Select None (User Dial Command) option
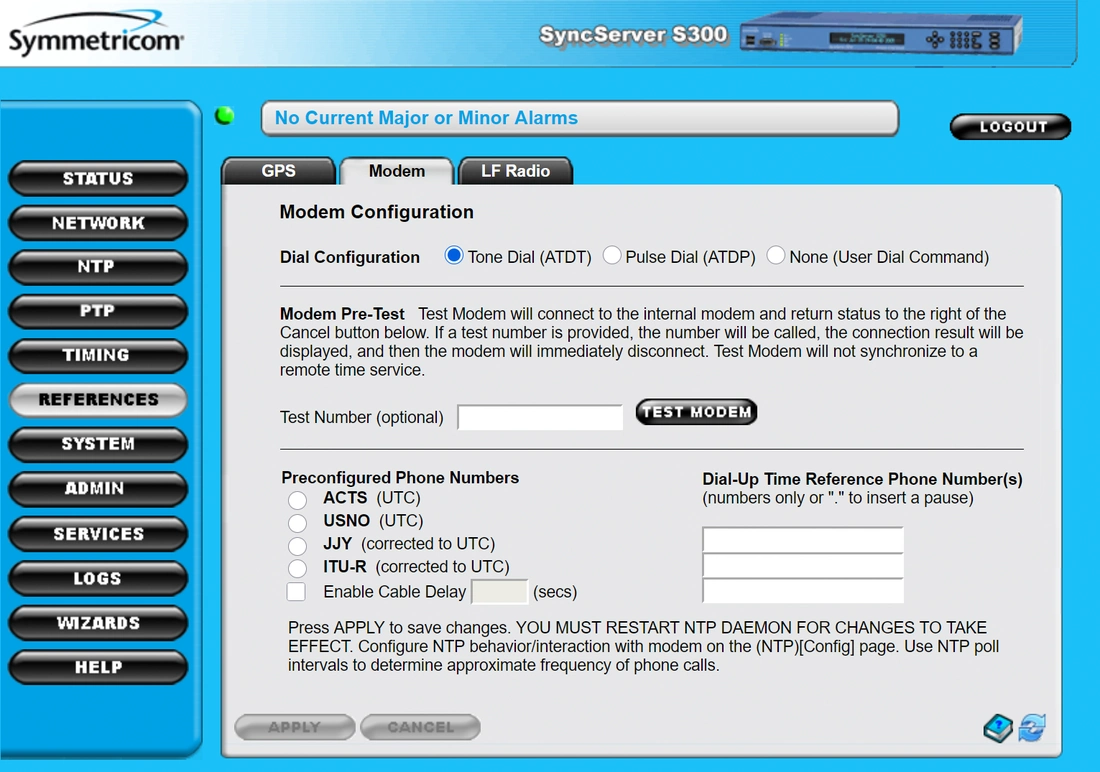Screen dimensions: 1100x772 [x=775, y=255]
